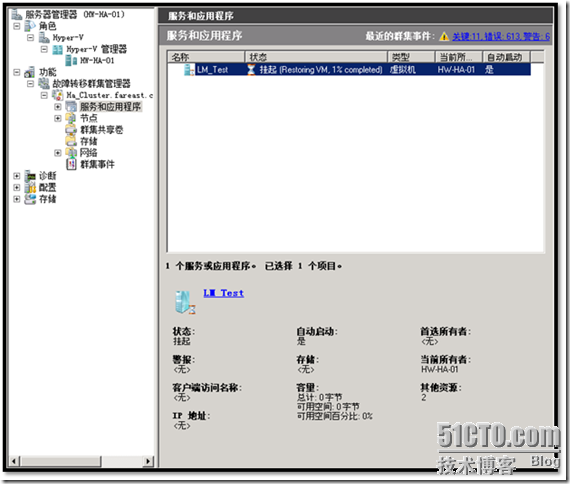Viewport: 570px width, 484px height.
Task: Click the 总计: 0字节 capacity text
Action: (320, 397)
